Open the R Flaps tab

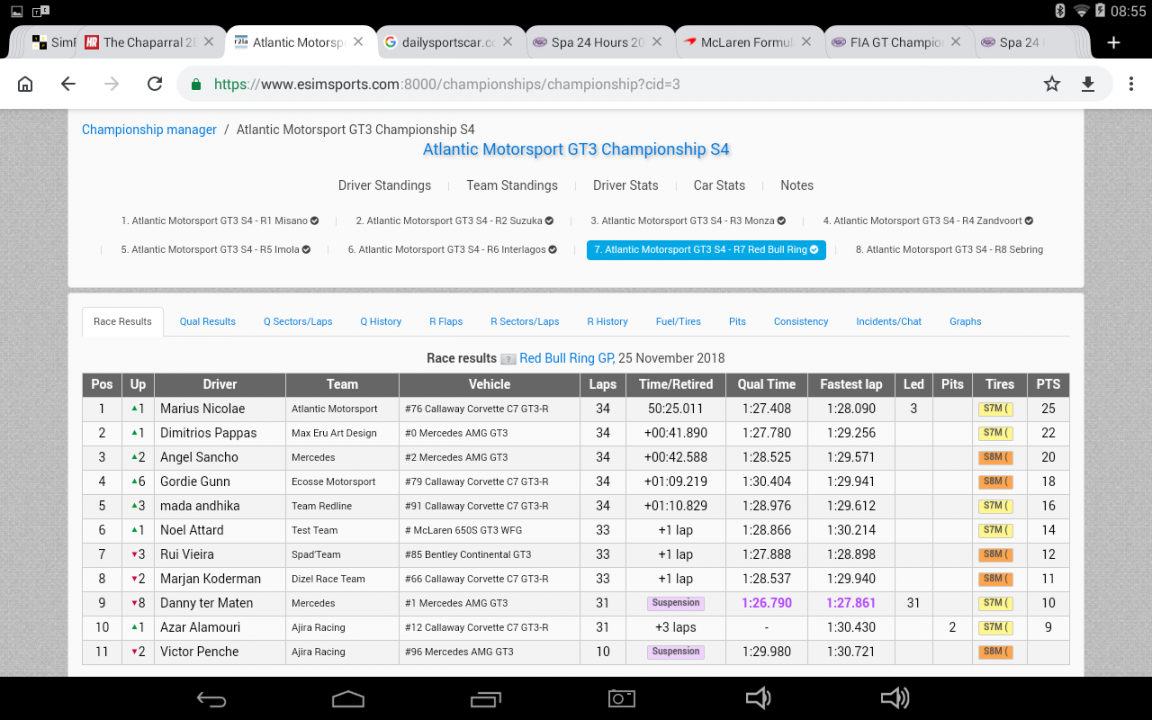pos(446,322)
